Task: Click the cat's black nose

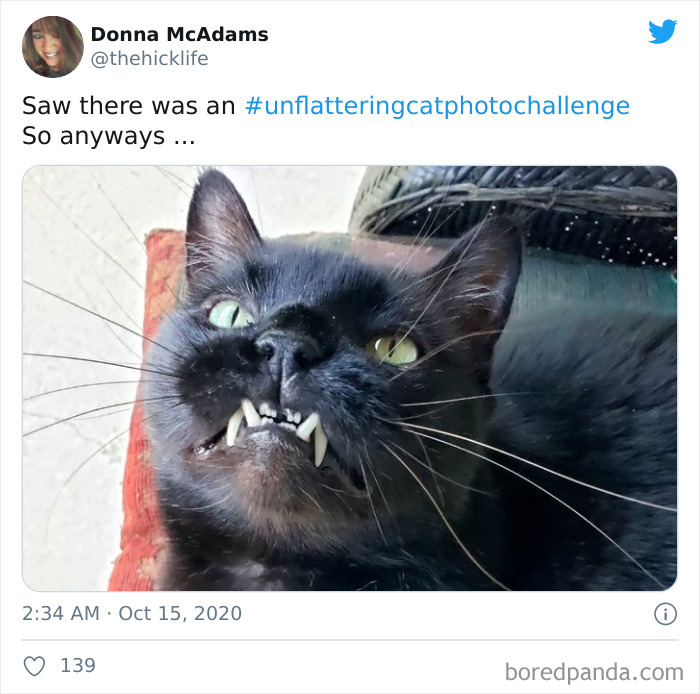Action: pos(286,347)
